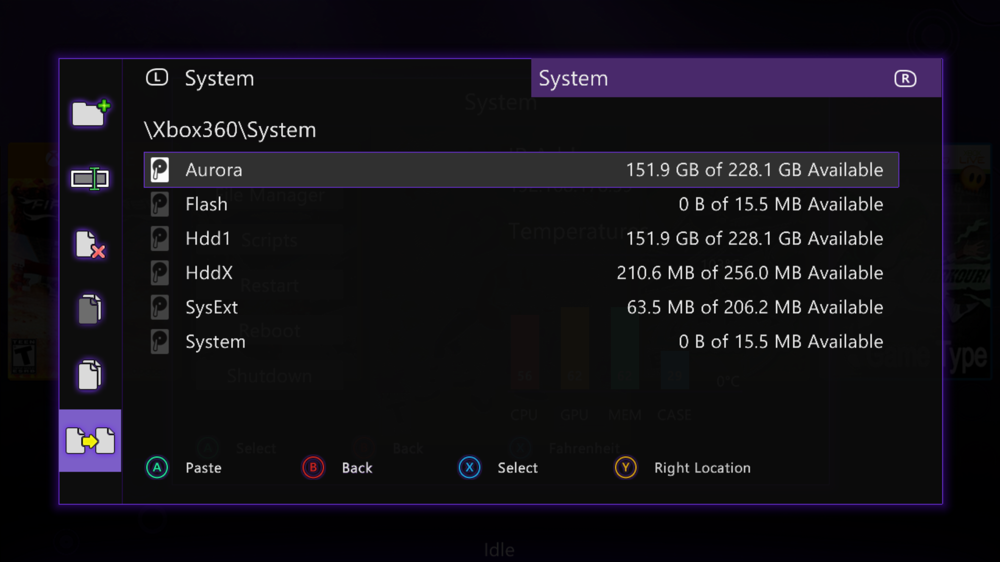Viewport: 1000px width, 562px height.
Task: Click the Paste icon in the sidebar
Action: pyautogui.click(x=90, y=375)
